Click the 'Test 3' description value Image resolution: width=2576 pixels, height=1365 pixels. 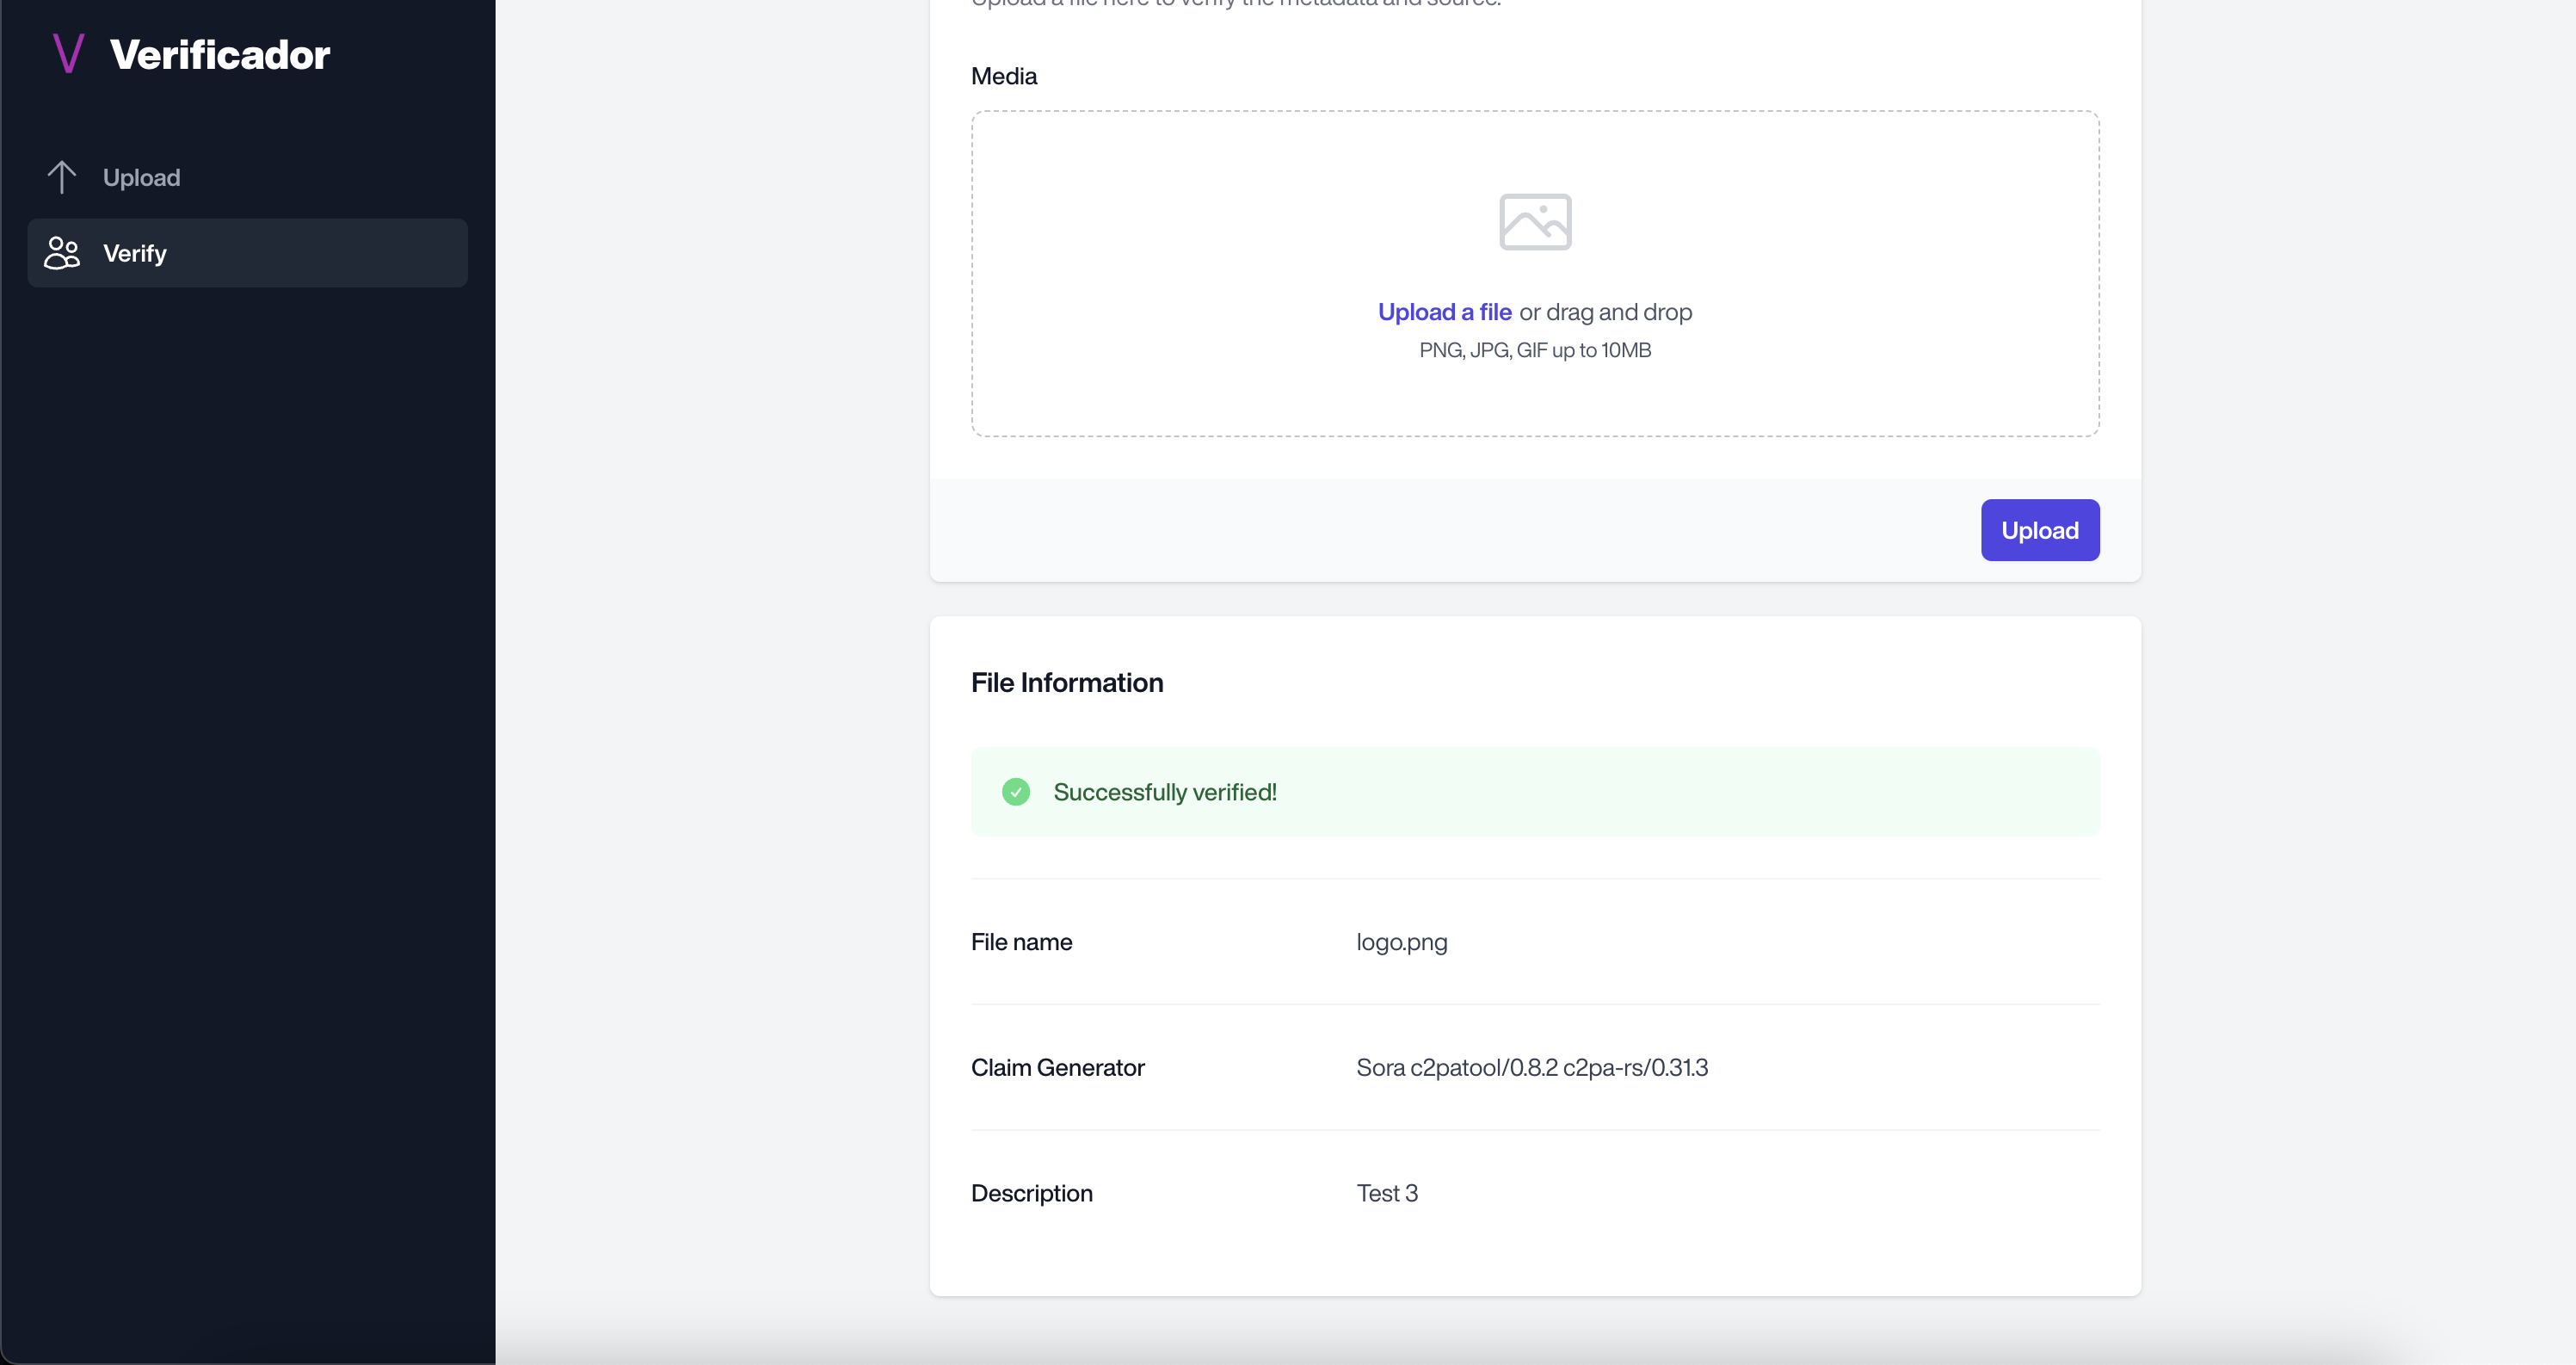(1387, 1193)
